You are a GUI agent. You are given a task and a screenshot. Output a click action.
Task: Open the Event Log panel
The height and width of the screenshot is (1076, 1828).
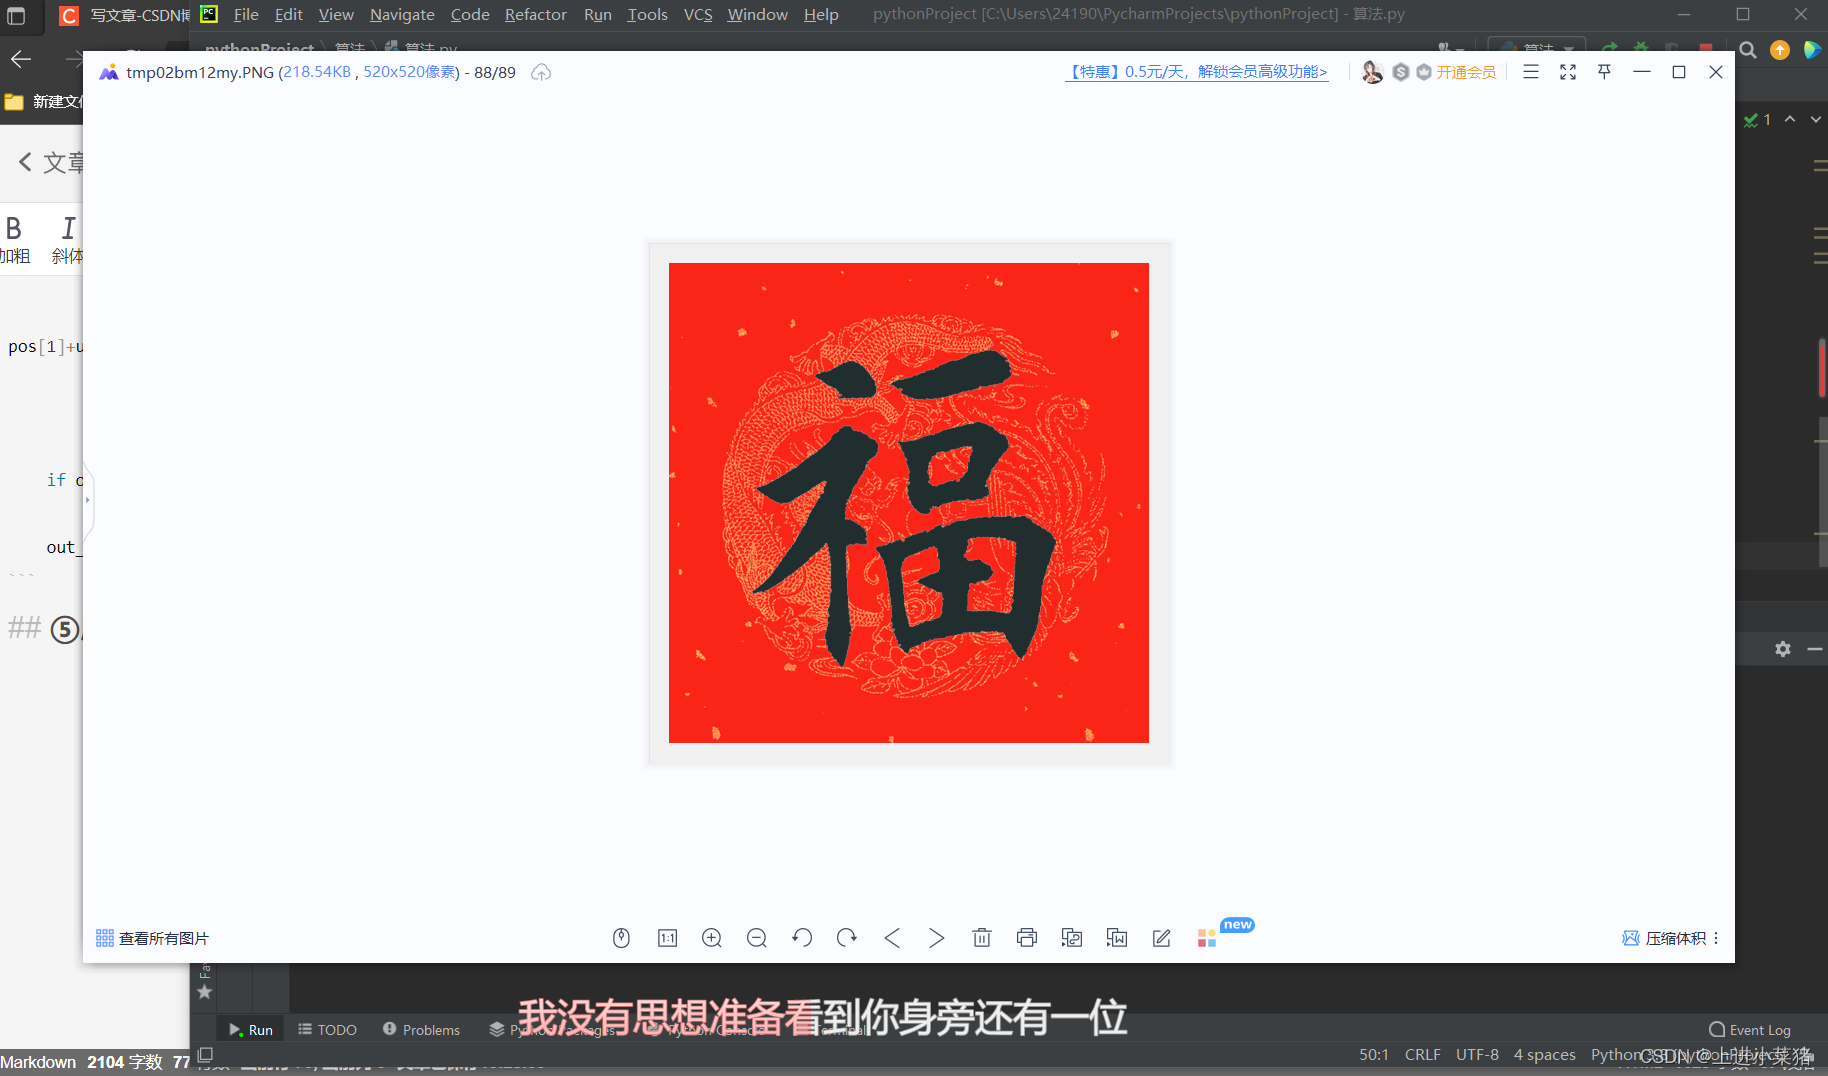pos(1750,1030)
